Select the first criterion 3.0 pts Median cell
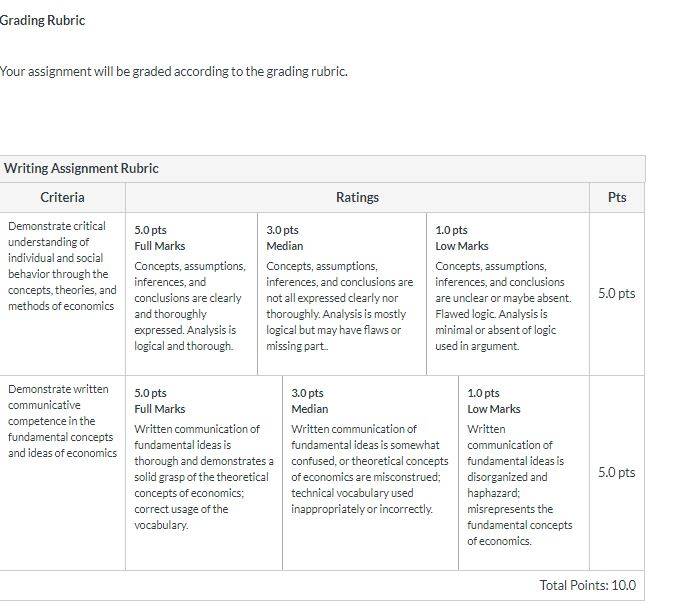673x608 pixels. [x=342, y=294]
